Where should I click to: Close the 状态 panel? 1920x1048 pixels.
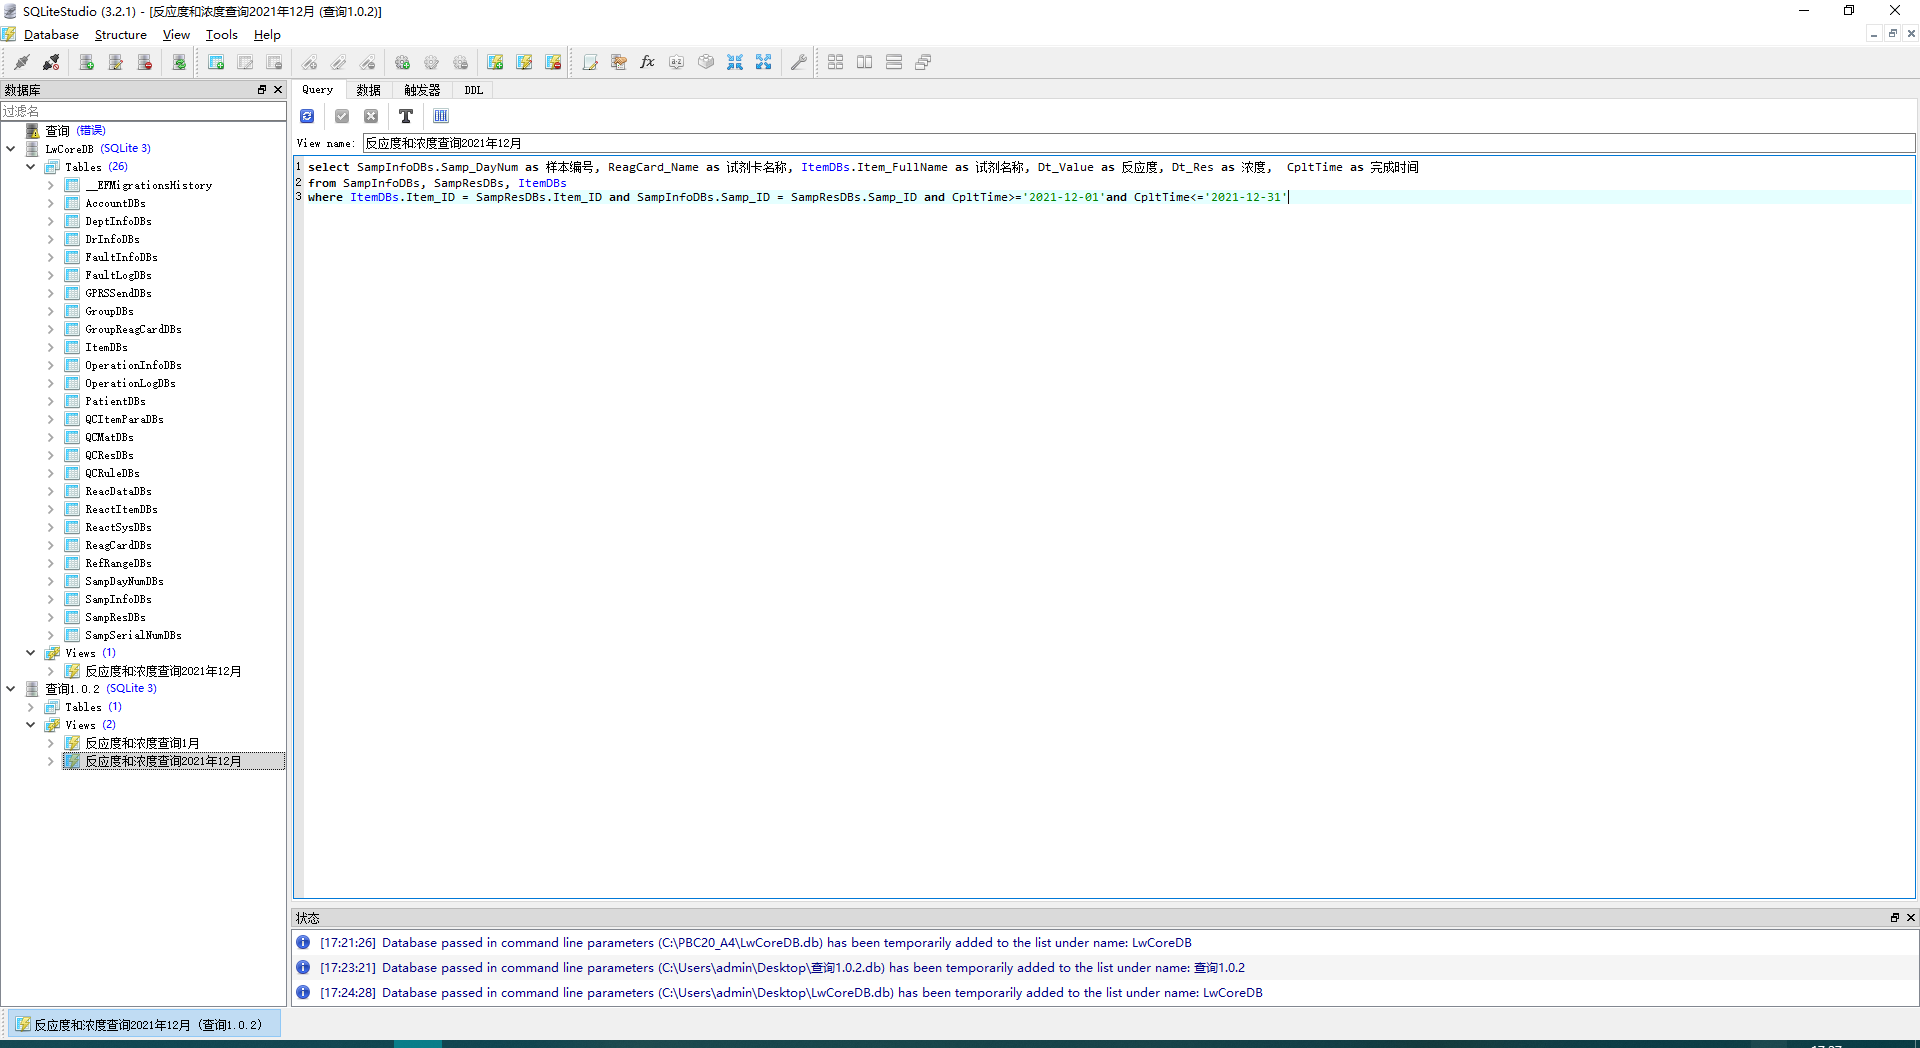coord(1911,918)
